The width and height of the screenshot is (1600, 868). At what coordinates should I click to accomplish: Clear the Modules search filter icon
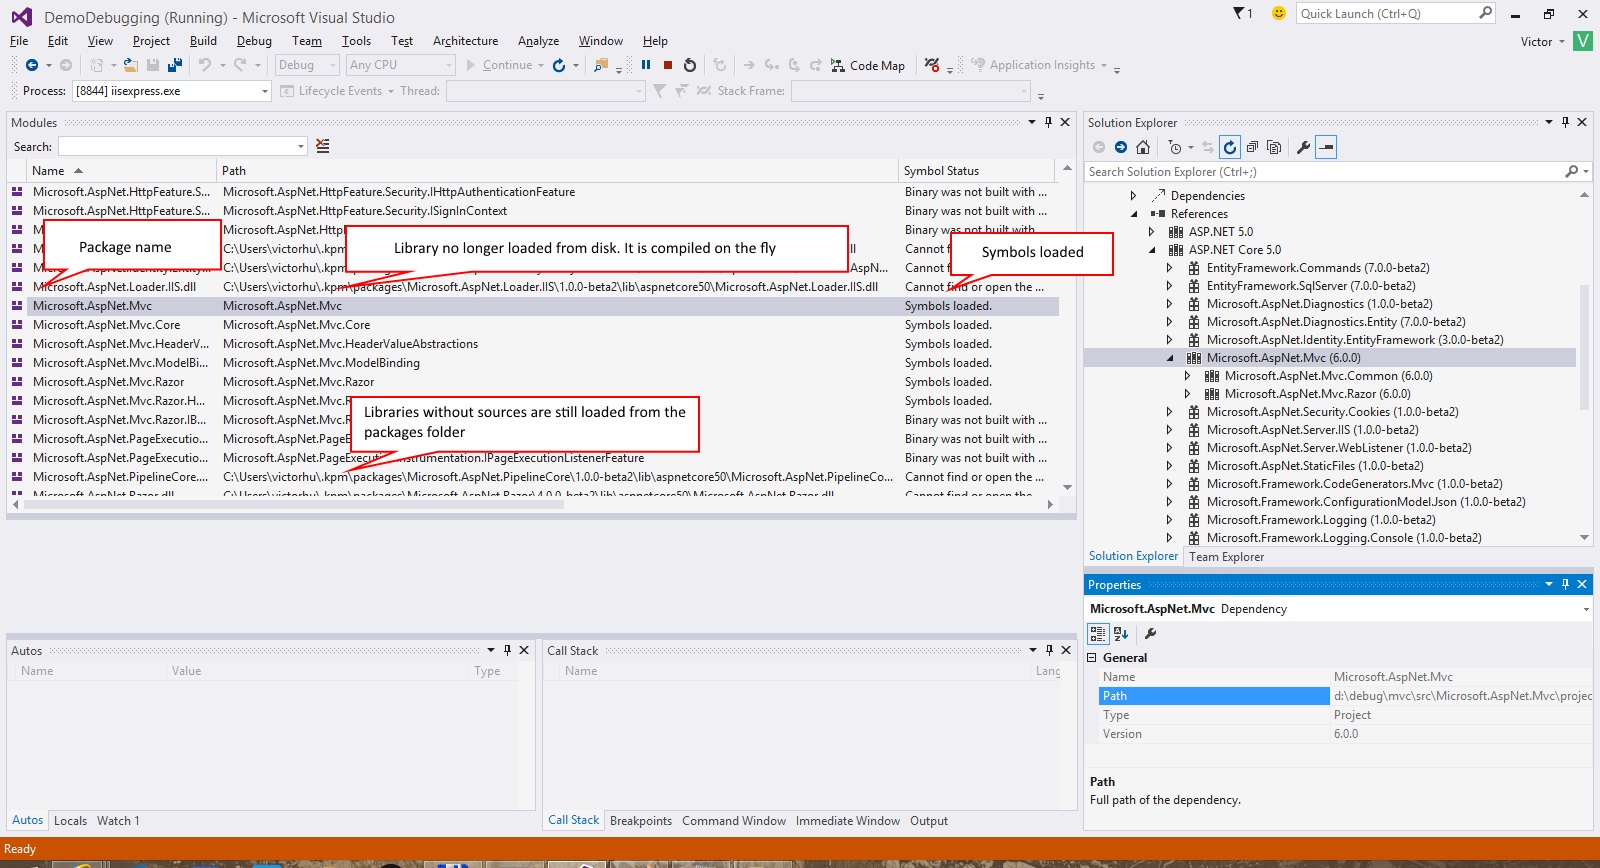point(323,146)
